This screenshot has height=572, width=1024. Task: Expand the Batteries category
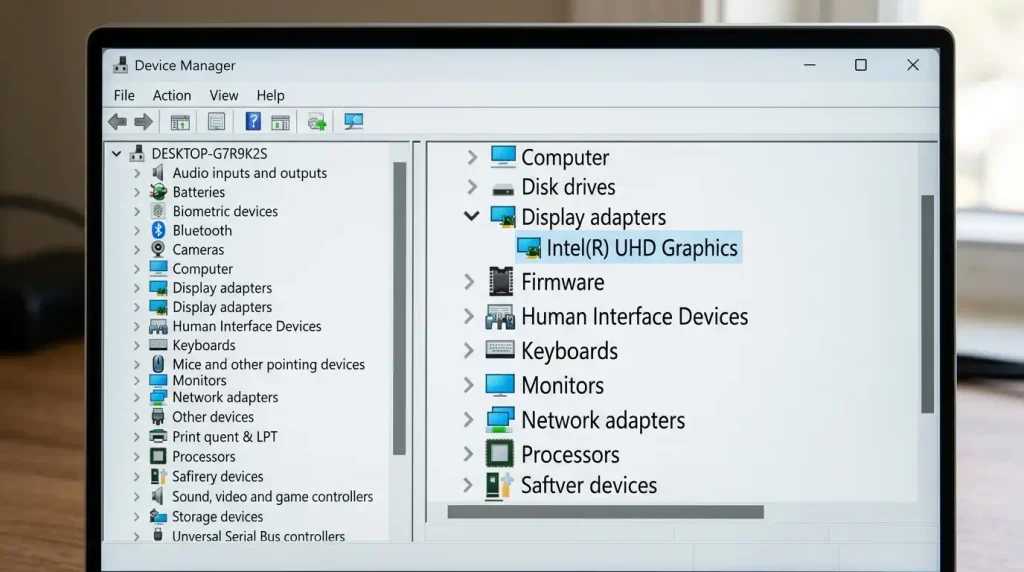[x=136, y=192]
